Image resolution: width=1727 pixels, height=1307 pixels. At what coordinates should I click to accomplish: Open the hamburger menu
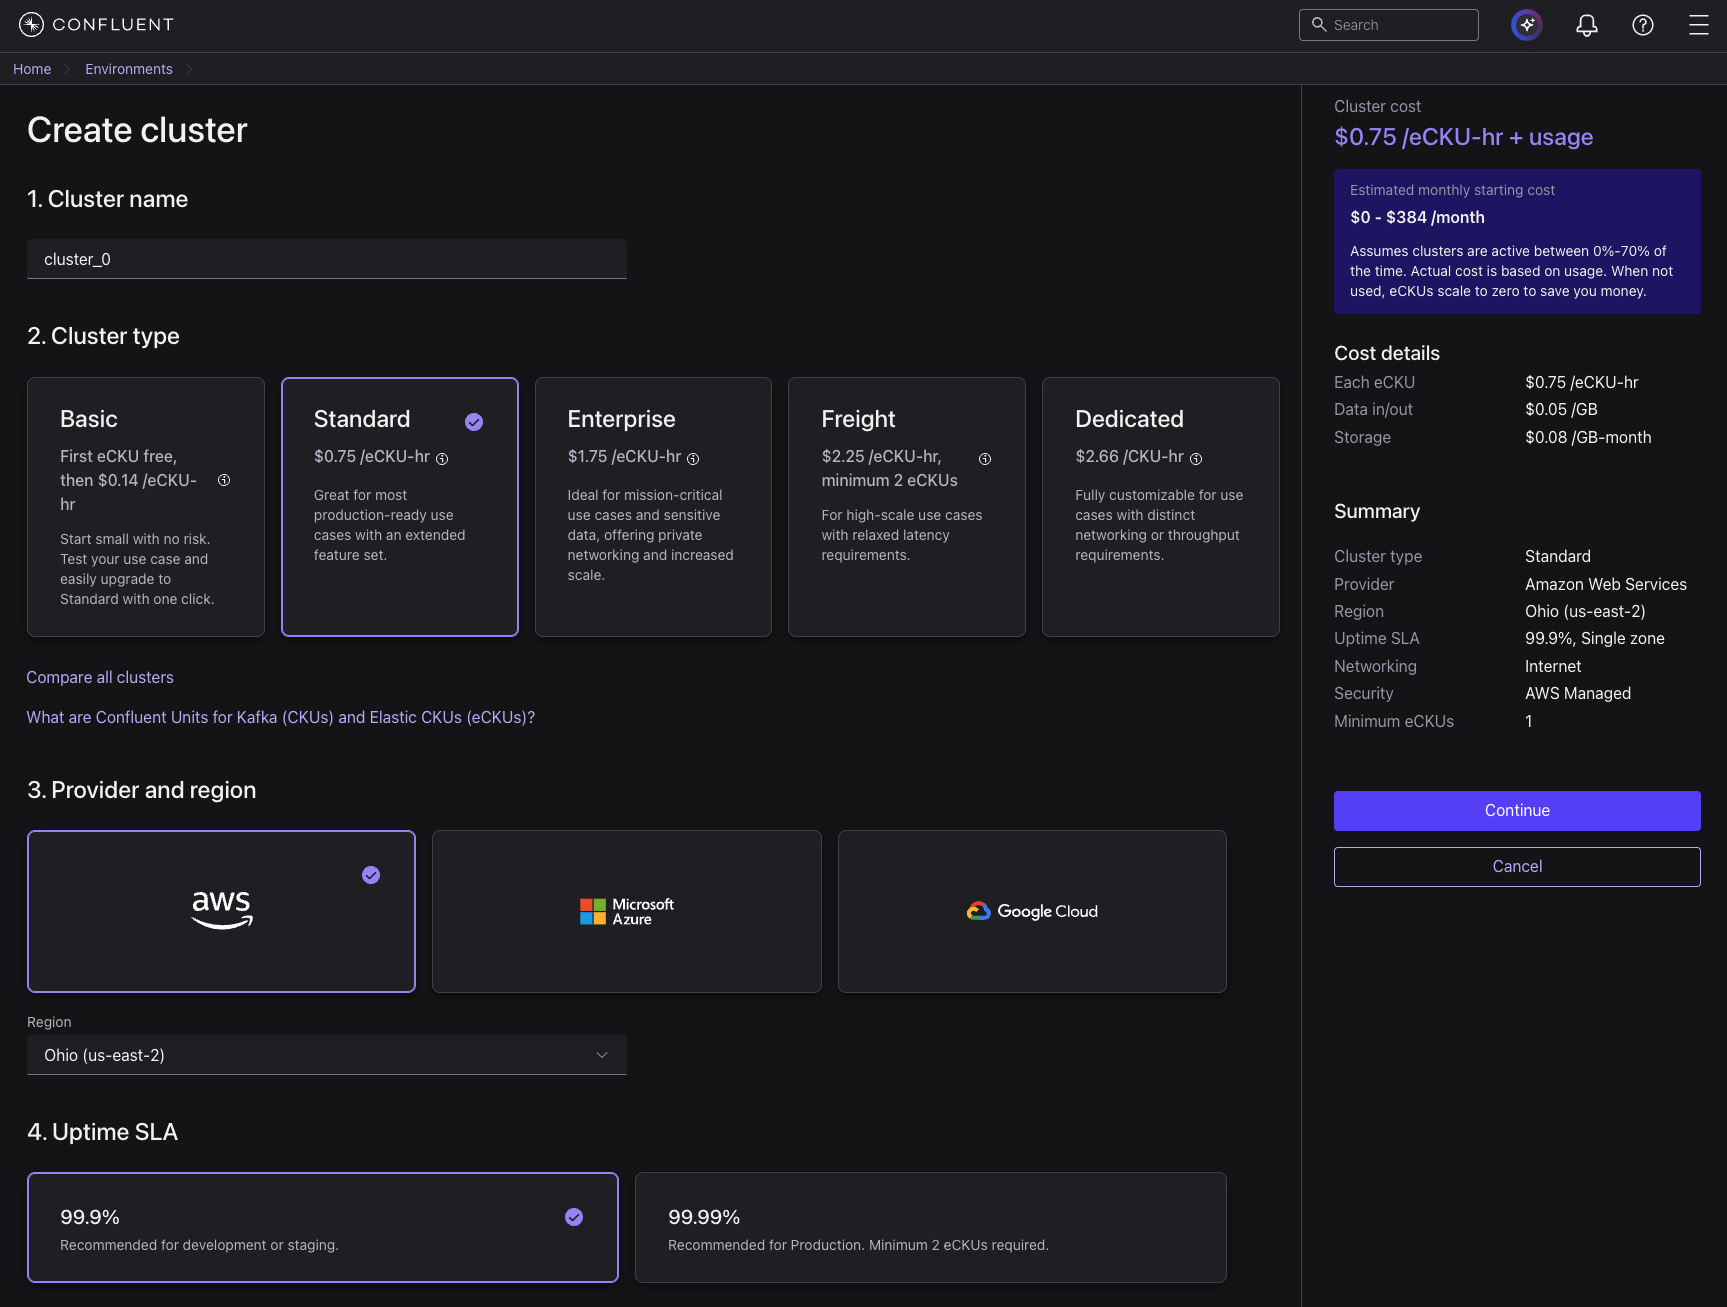(x=1699, y=25)
